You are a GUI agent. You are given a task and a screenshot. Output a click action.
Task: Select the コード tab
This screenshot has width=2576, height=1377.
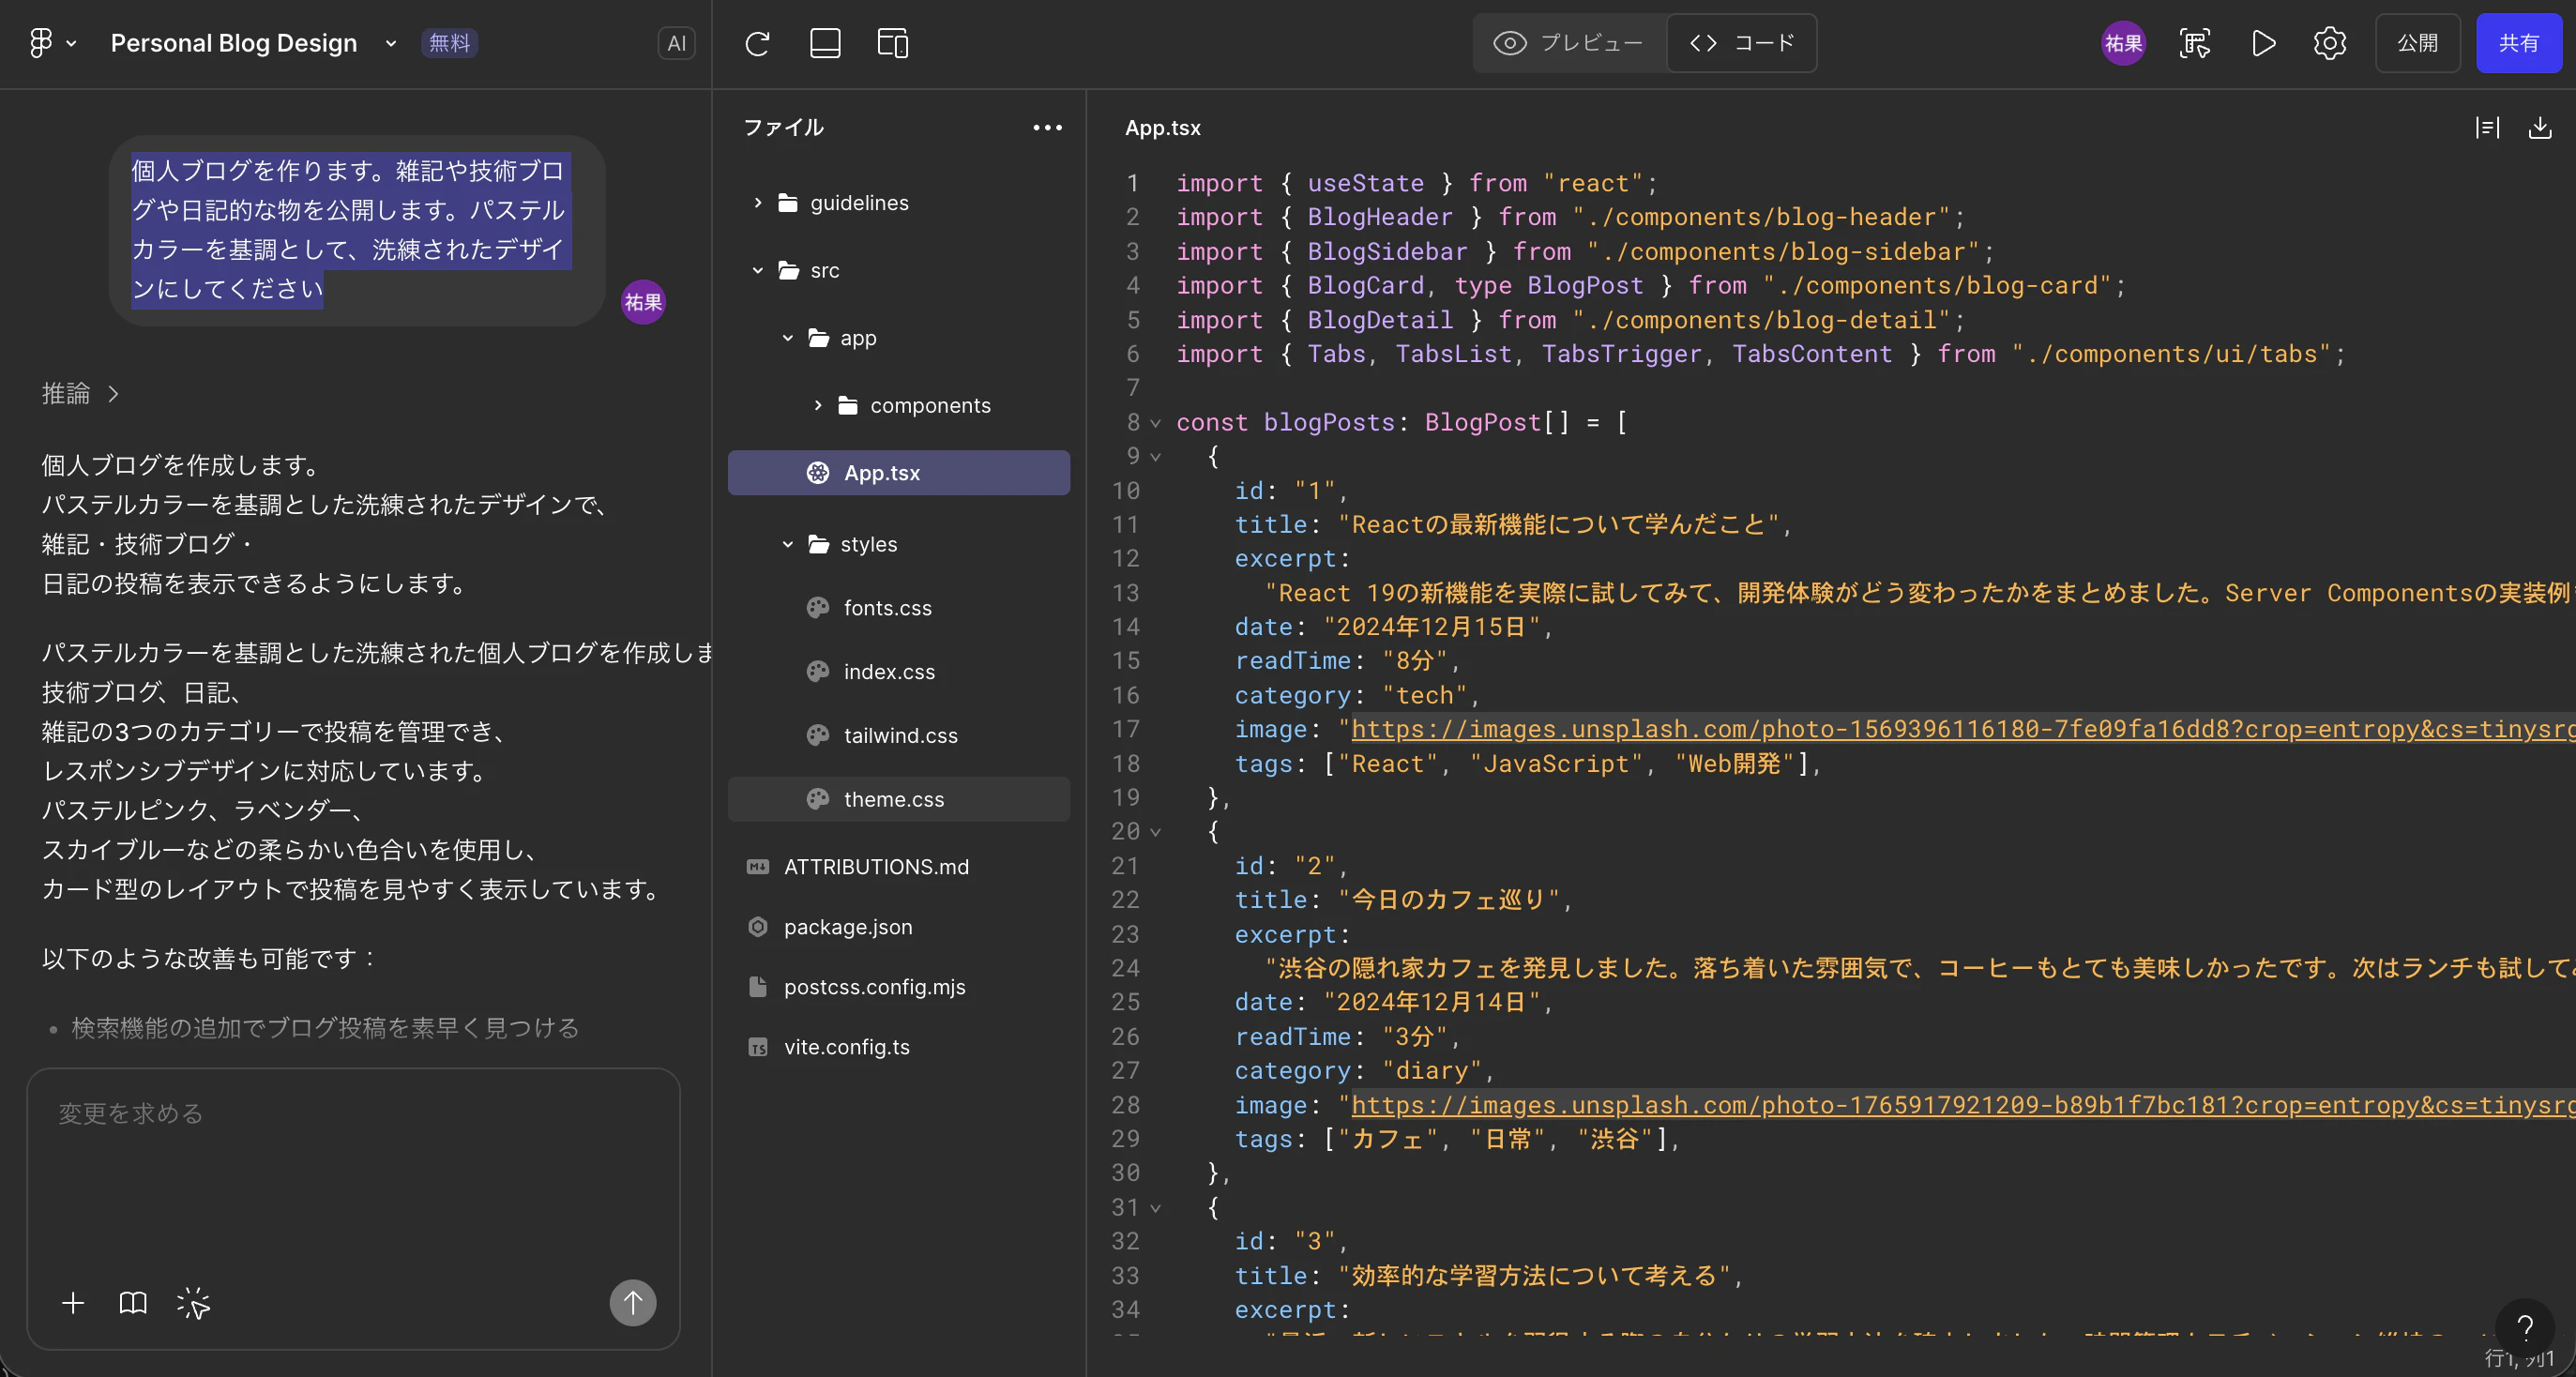click(x=1742, y=43)
